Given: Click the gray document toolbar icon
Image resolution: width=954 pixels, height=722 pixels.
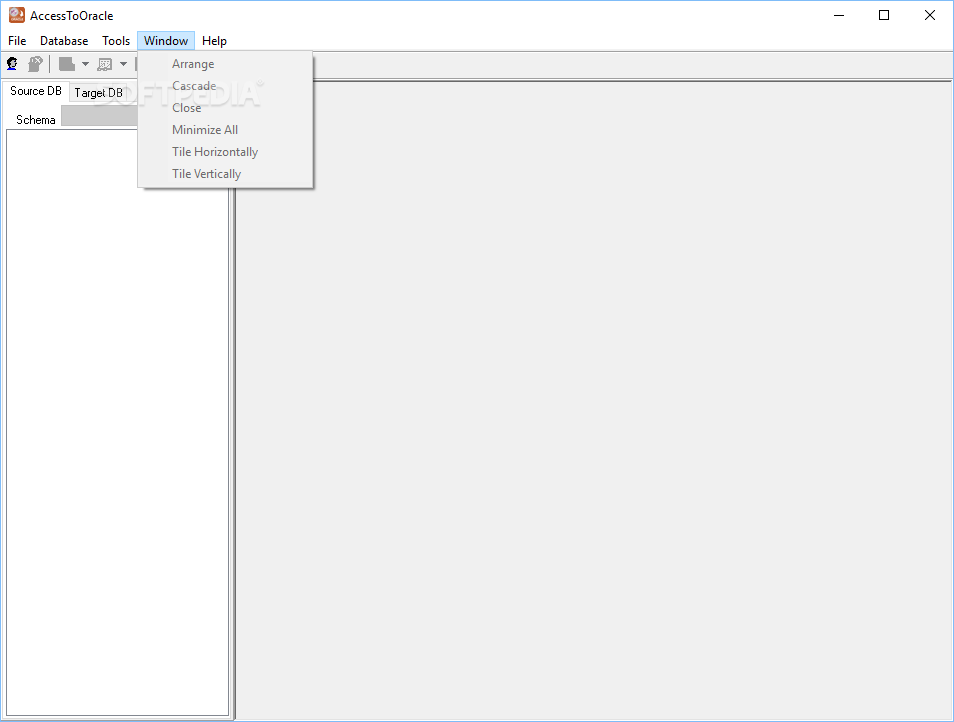Looking at the screenshot, I should (x=66, y=64).
